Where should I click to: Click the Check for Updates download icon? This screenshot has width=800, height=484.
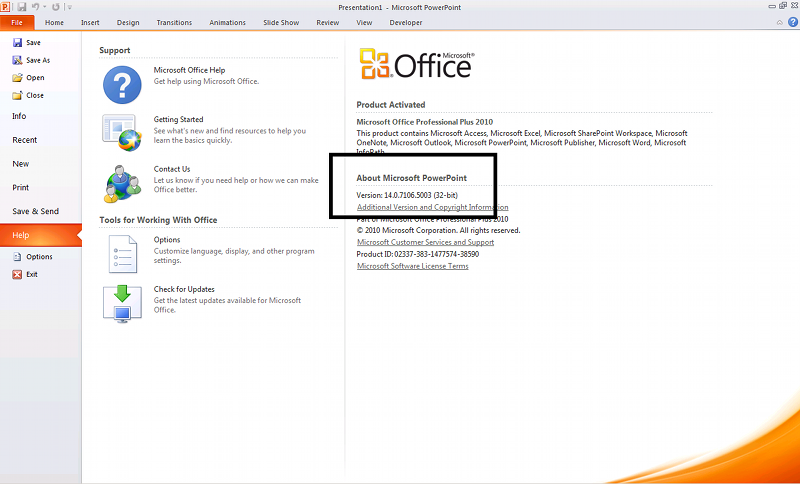coord(122,303)
